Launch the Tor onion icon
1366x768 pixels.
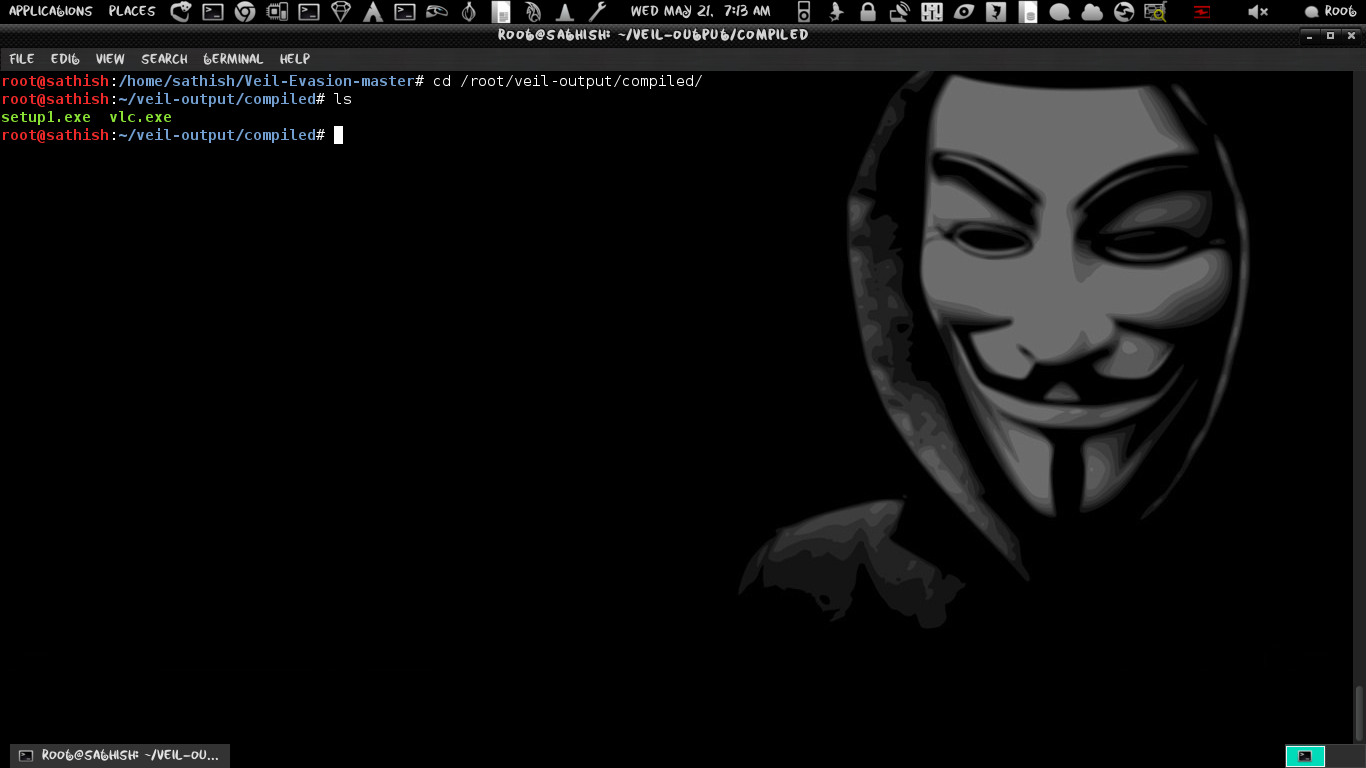pos(469,12)
